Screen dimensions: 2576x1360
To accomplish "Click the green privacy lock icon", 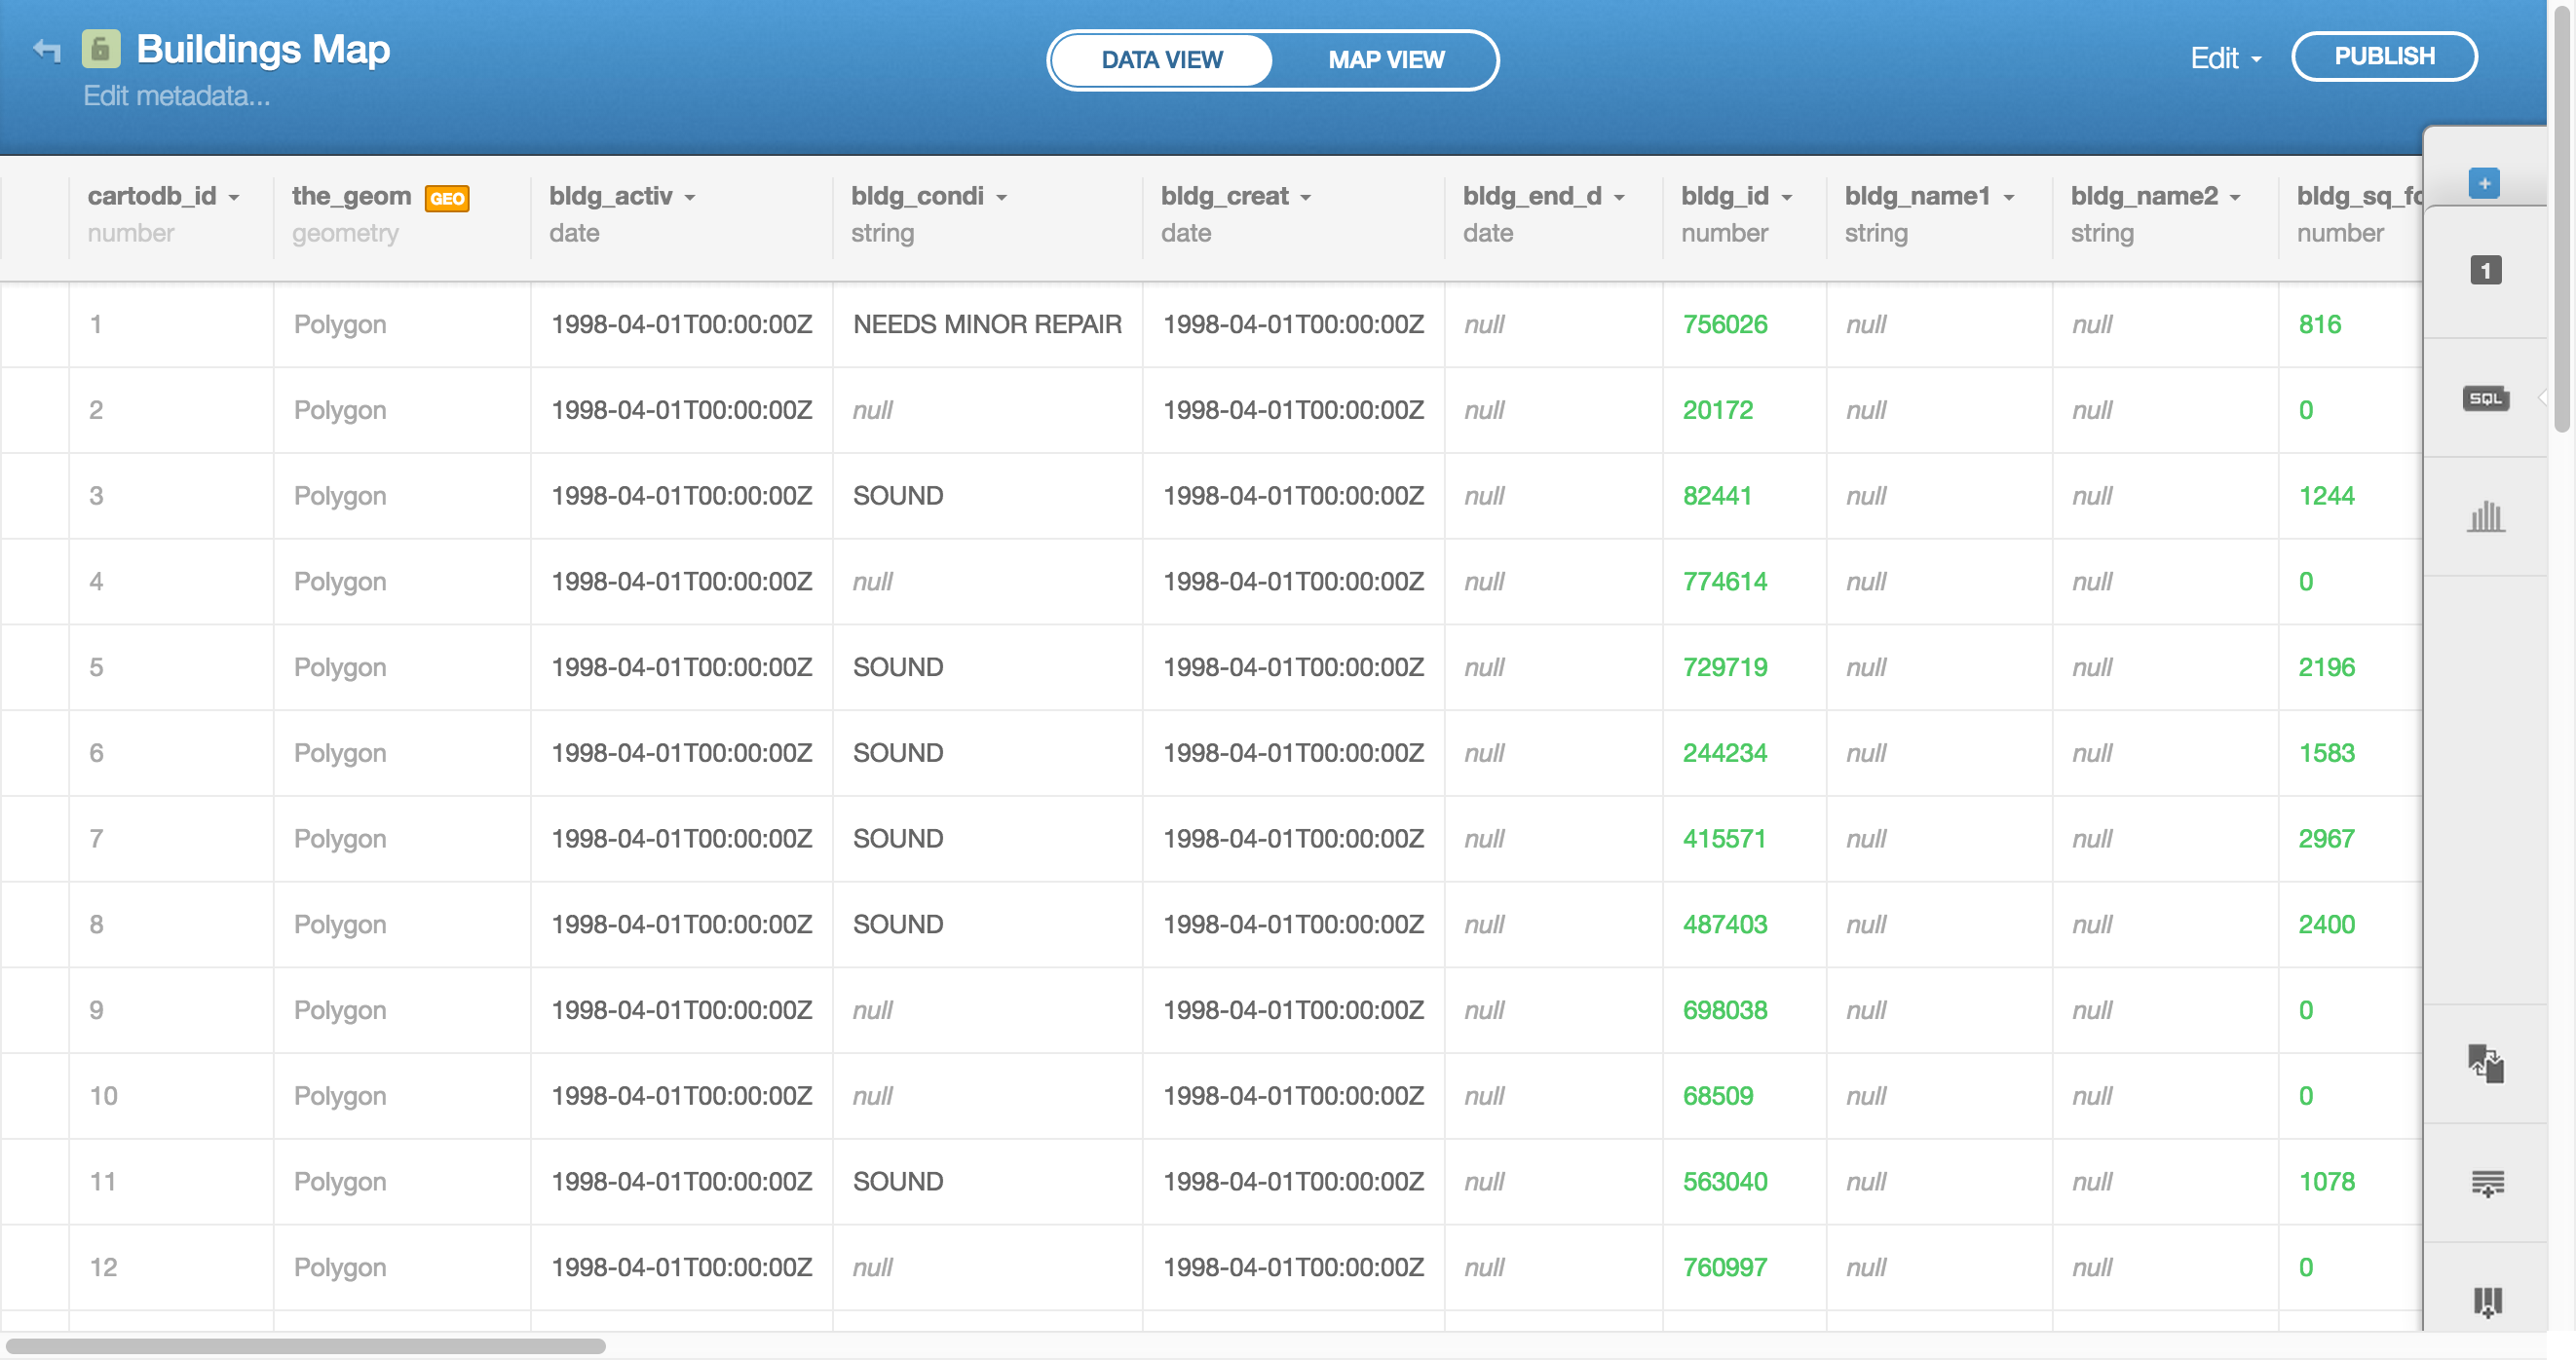I will 101,49.
